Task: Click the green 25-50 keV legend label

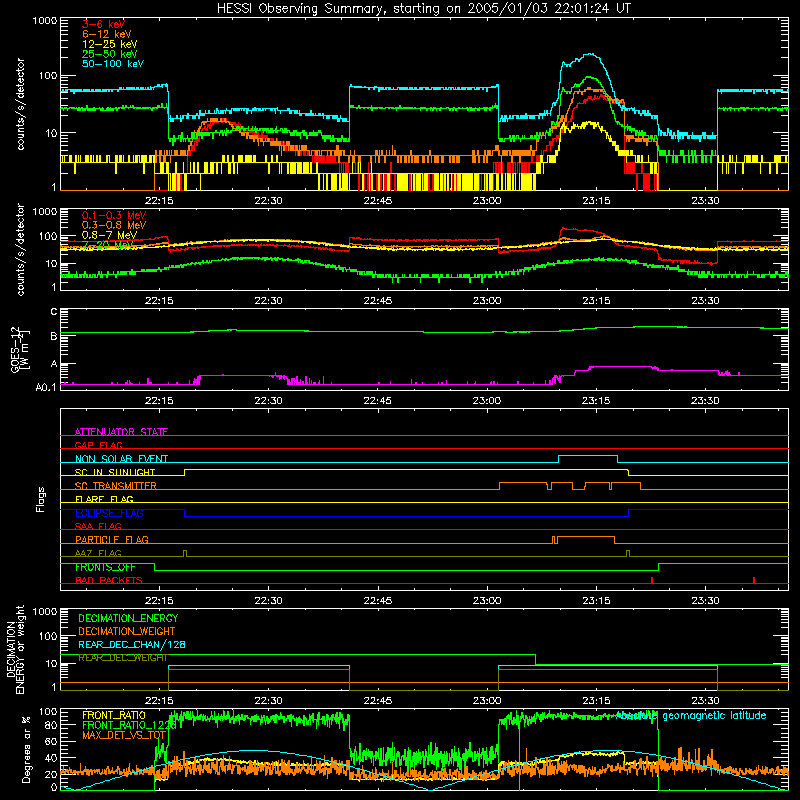Action: click(109, 54)
